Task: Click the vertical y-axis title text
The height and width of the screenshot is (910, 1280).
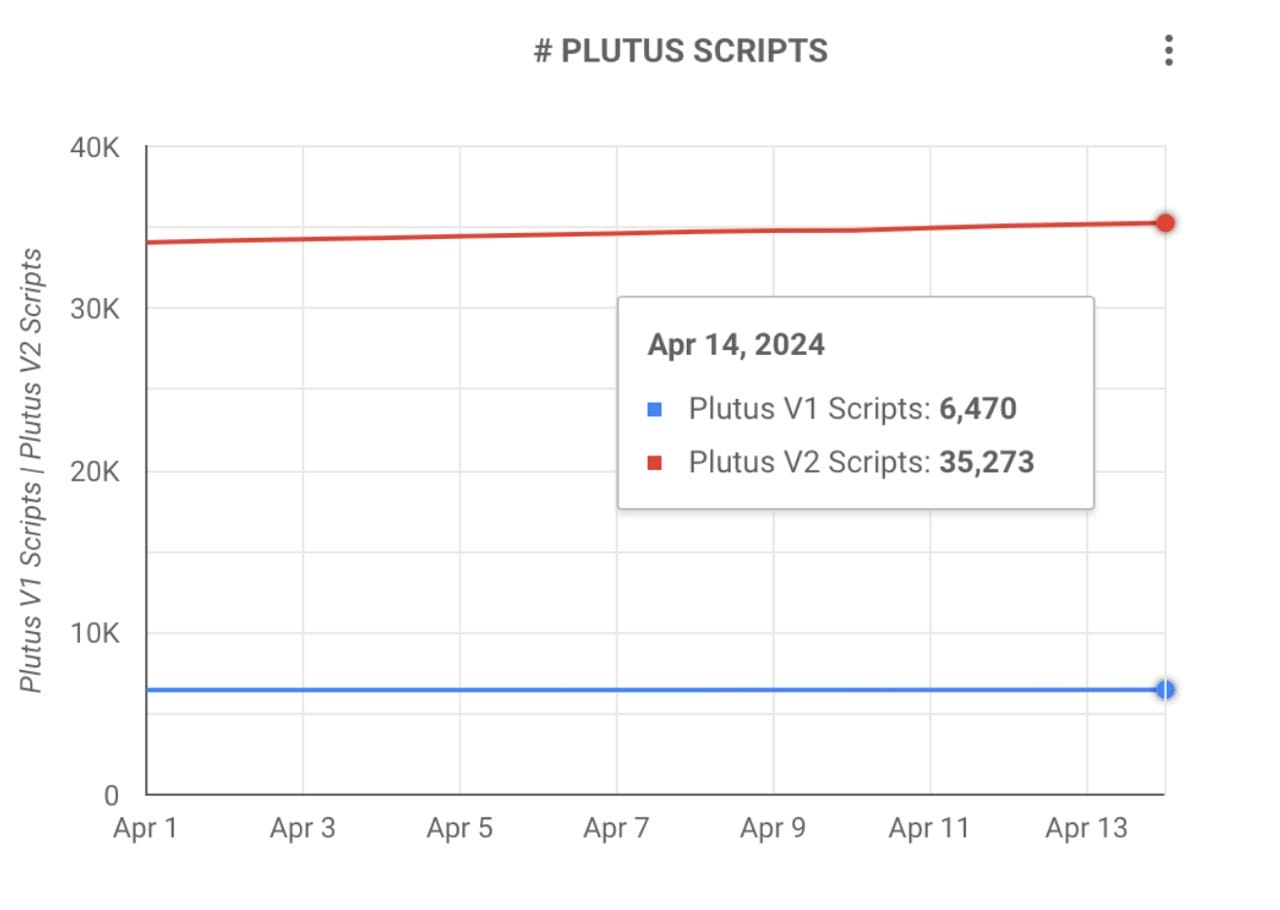Action: click(x=32, y=470)
